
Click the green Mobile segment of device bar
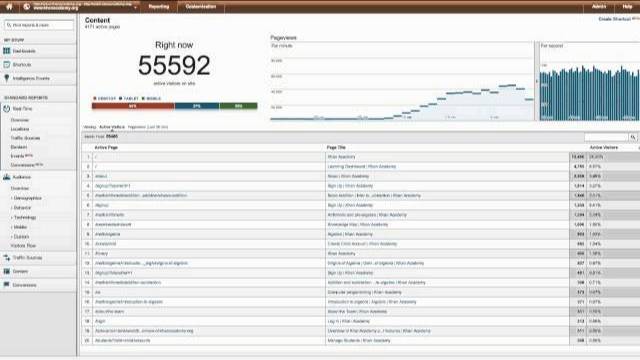coord(238,106)
